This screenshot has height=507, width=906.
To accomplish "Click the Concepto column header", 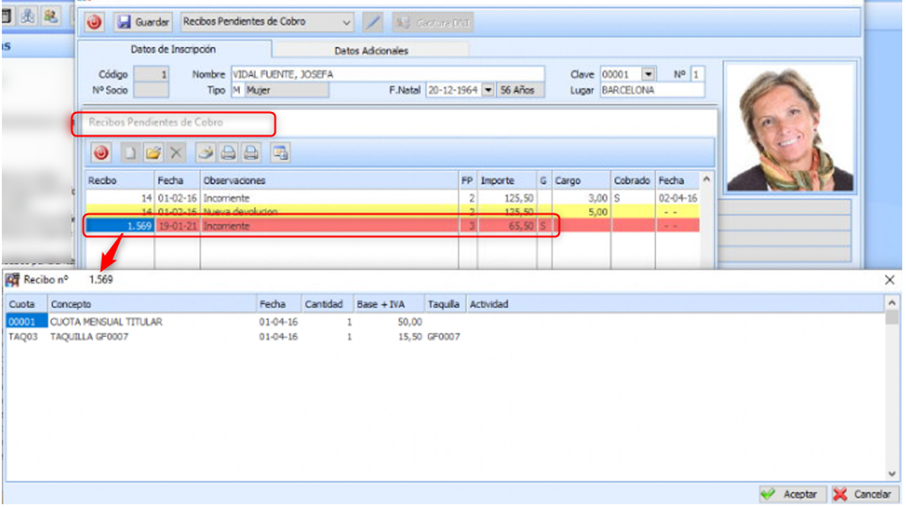I will pyautogui.click(x=150, y=303).
